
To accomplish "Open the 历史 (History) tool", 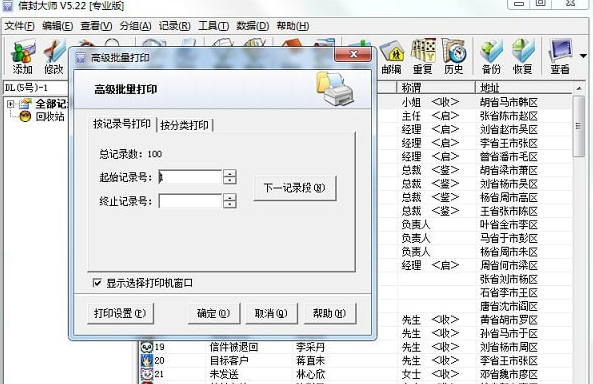I will (x=453, y=57).
